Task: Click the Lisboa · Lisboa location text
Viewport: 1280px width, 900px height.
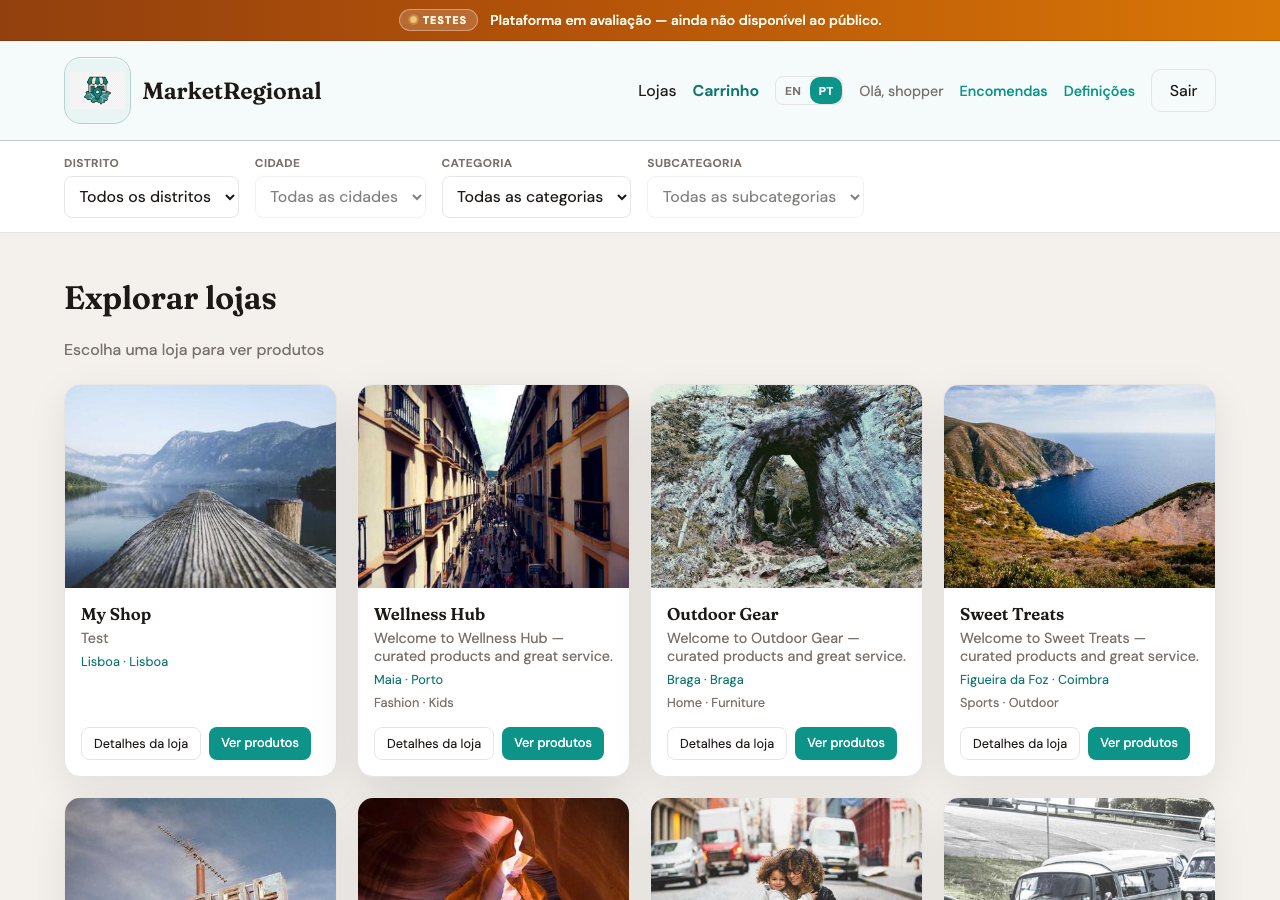Action: (x=124, y=661)
